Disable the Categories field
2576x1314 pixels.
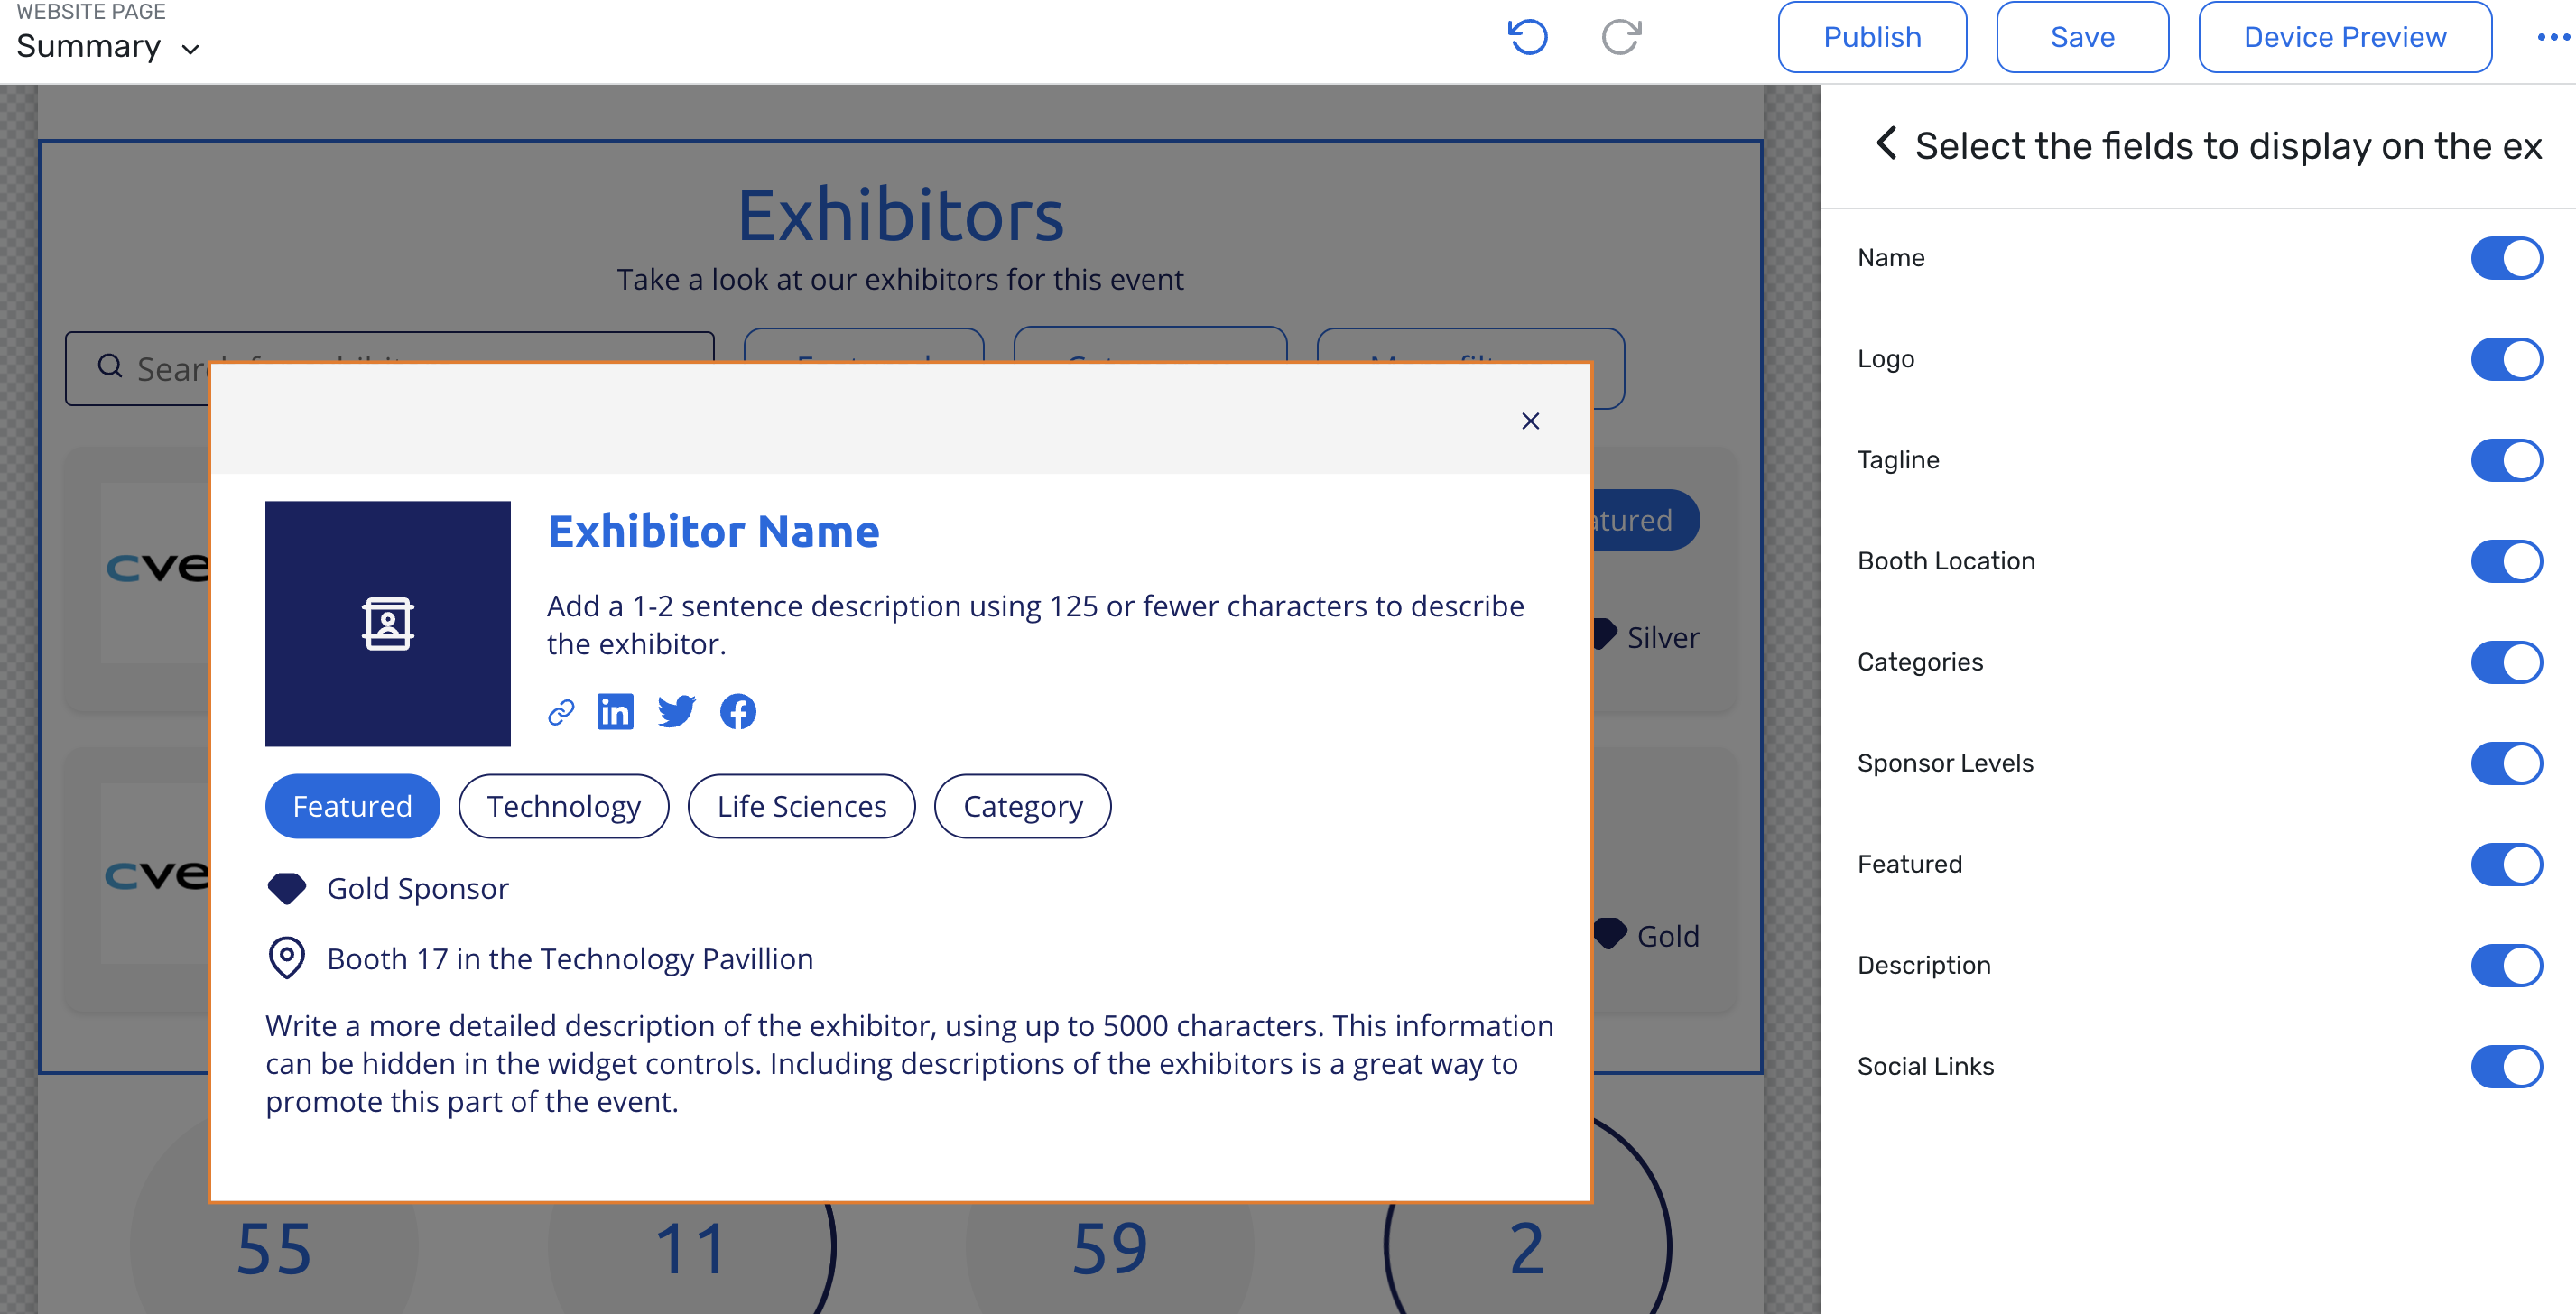coord(2506,662)
